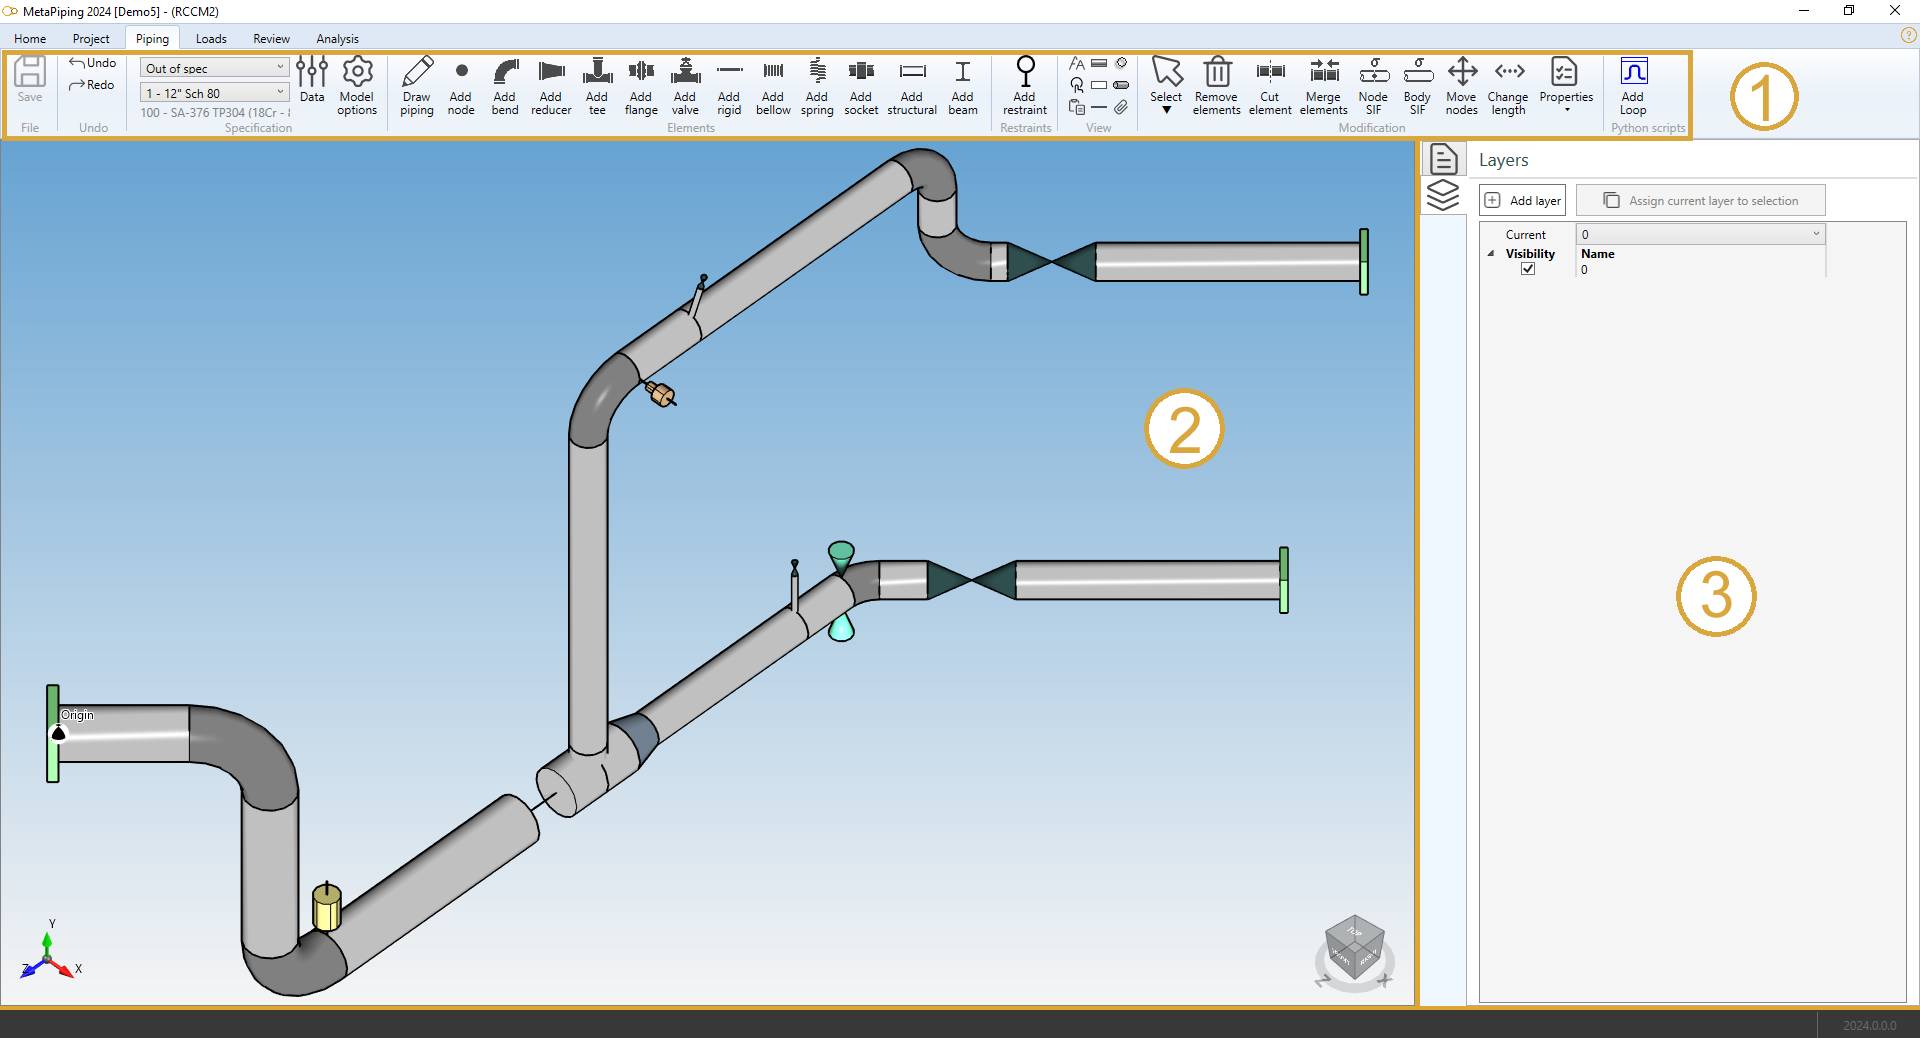The height and width of the screenshot is (1038, 1920).
Task: Click the Add layer button
Action: pos(1522,200)
